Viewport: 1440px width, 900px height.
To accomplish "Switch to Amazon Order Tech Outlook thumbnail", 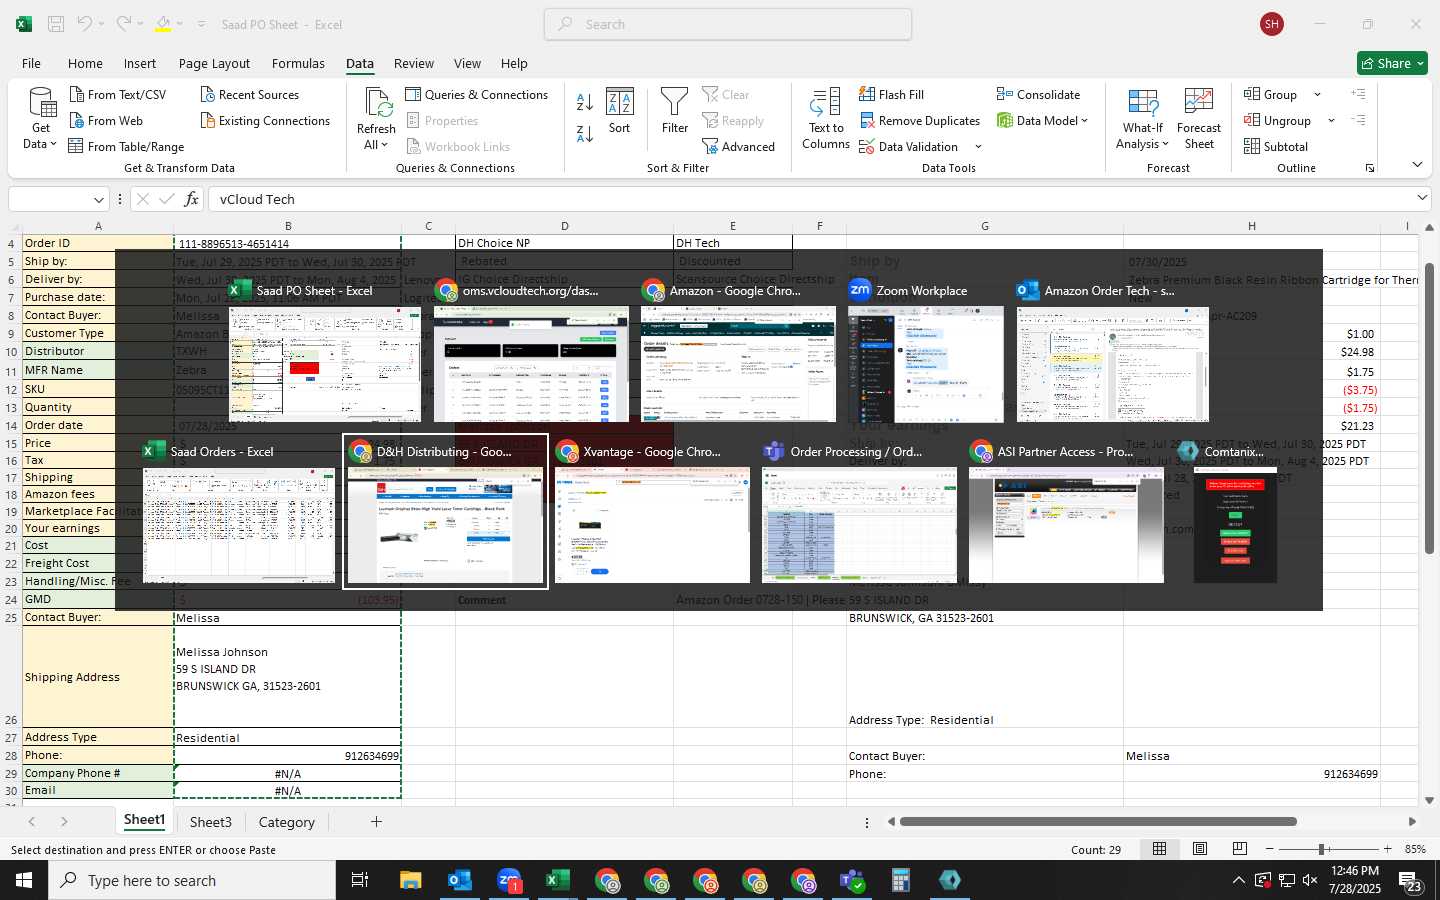I will (x=1113, y=350).
